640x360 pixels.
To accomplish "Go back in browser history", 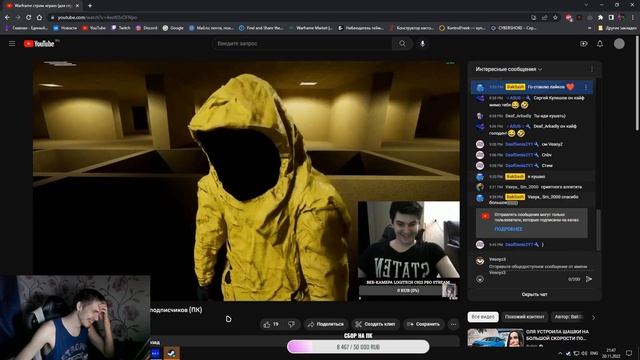I will tap(7, 18).
